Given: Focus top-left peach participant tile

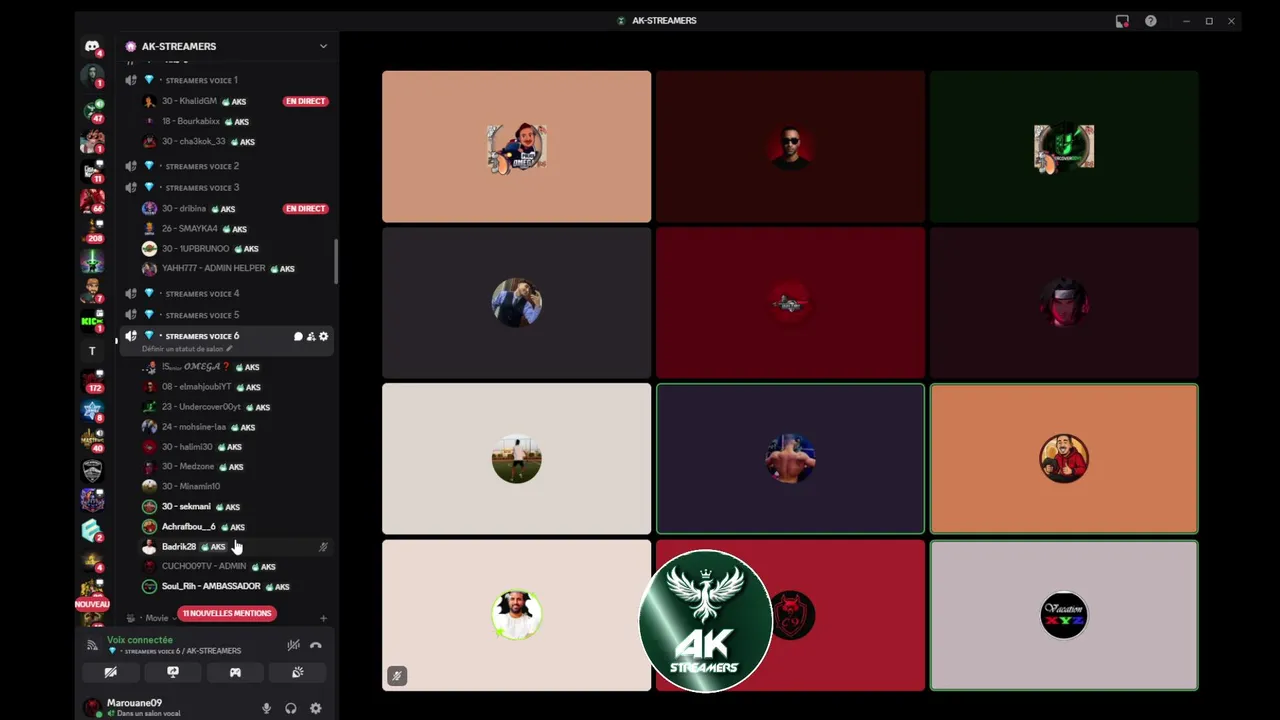Looking at the screenshot, I should (516, 146).
